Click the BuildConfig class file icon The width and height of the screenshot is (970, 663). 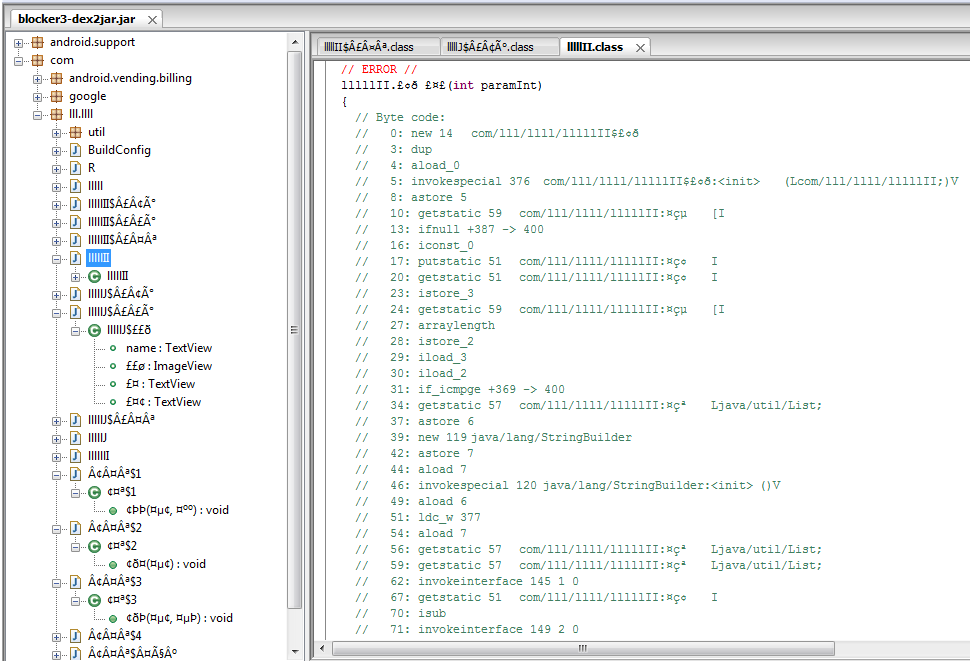pos(75,150)
